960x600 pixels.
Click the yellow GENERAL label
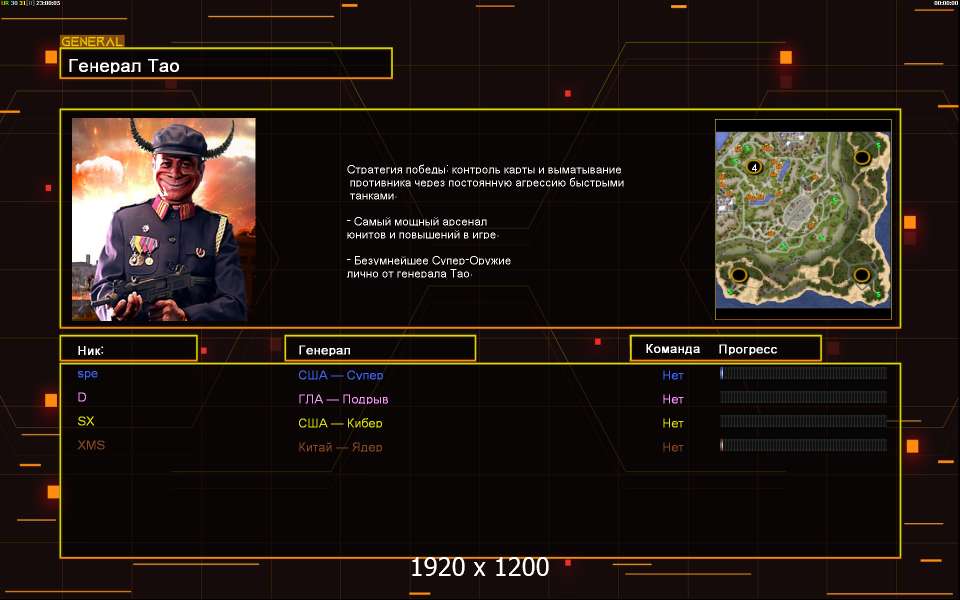click(x=92, y=42)
